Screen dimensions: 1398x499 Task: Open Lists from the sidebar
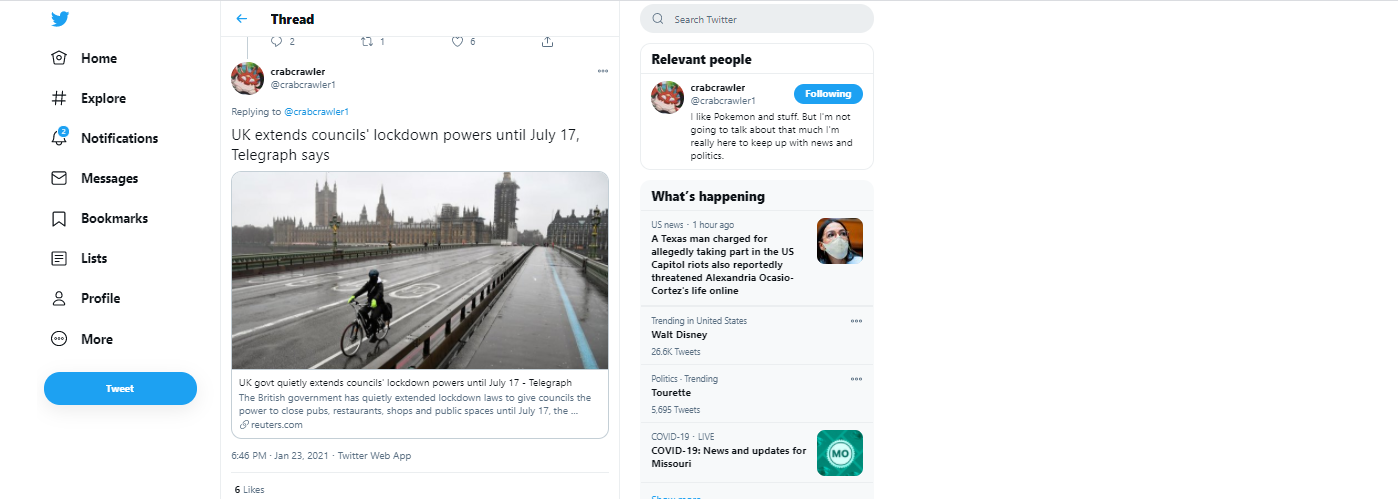[80, 258]
